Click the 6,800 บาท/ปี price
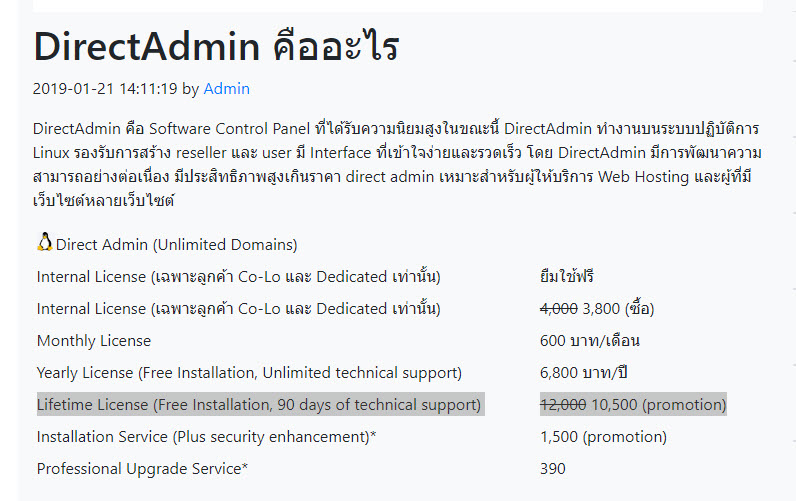This screenshot has width=796, height=501. 583,373
